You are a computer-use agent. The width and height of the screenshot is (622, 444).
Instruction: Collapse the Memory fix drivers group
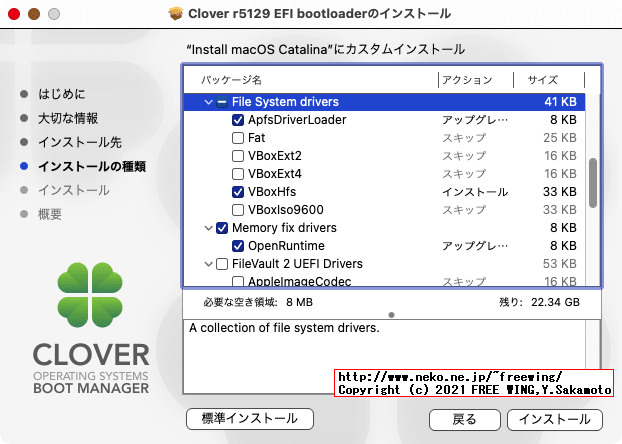tap(208, 228)
